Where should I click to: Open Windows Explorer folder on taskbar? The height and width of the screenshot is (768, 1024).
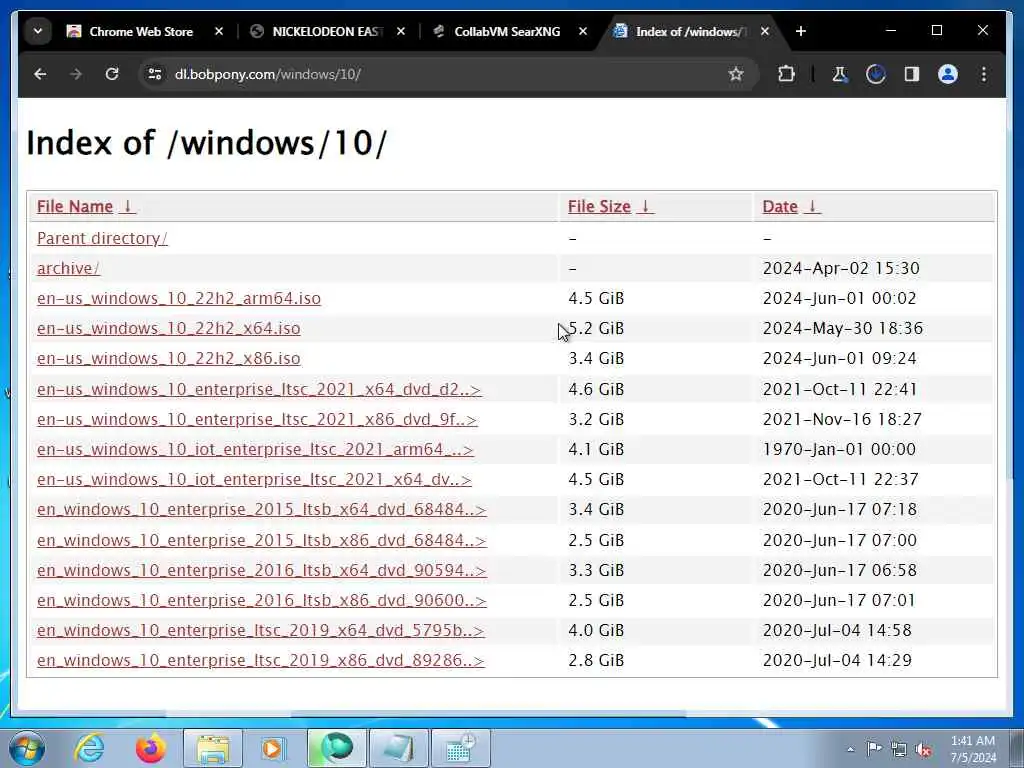[x=213, y=748]
